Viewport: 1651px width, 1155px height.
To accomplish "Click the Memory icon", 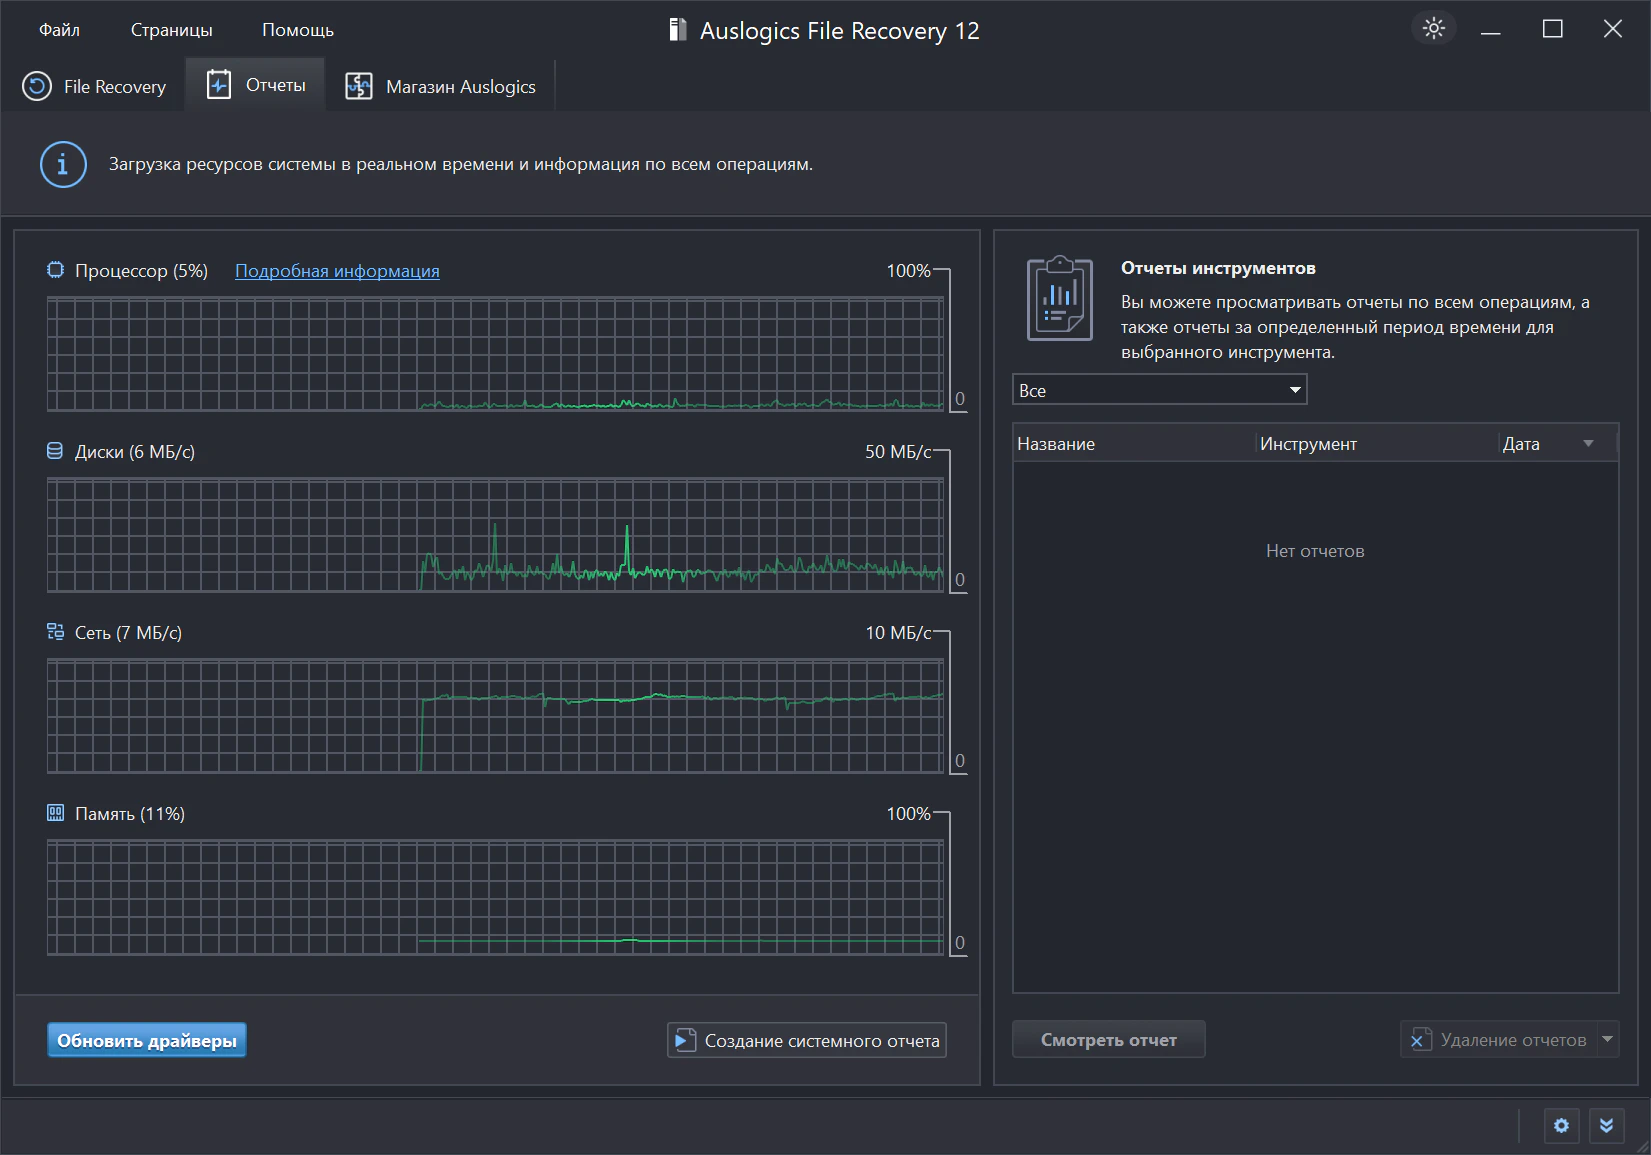I will click(56, 813).
